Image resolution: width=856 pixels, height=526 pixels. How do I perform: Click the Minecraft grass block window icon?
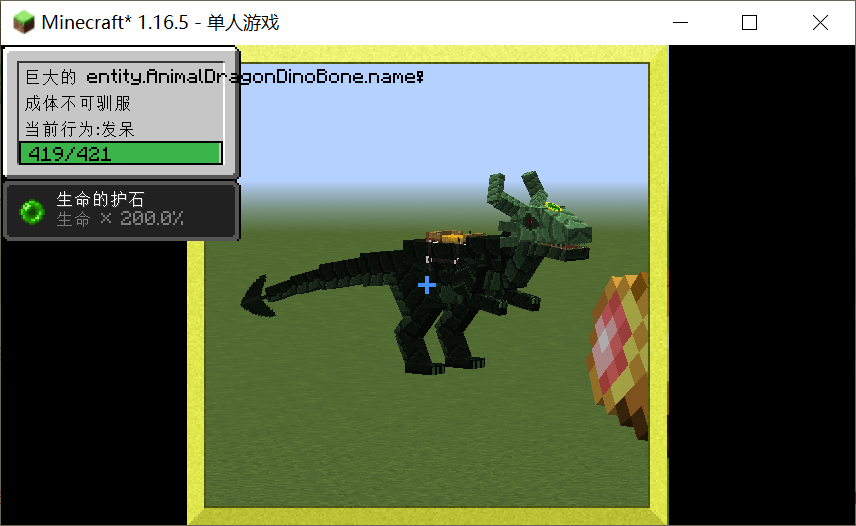(23, 22)
